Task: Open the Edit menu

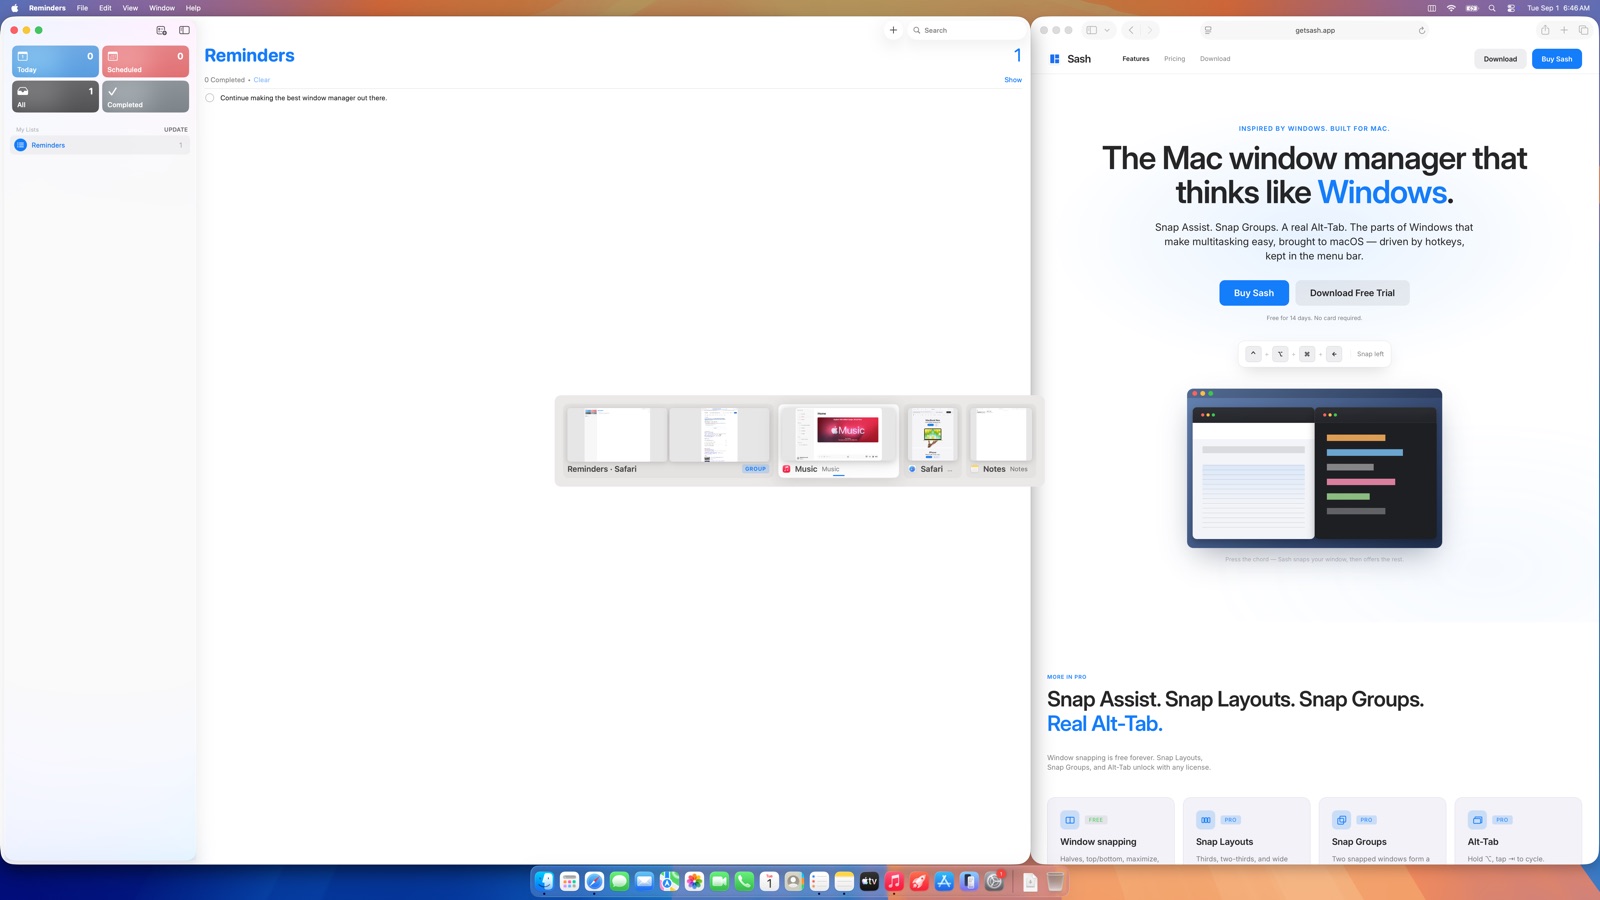Action: click(x=105, y=8)
